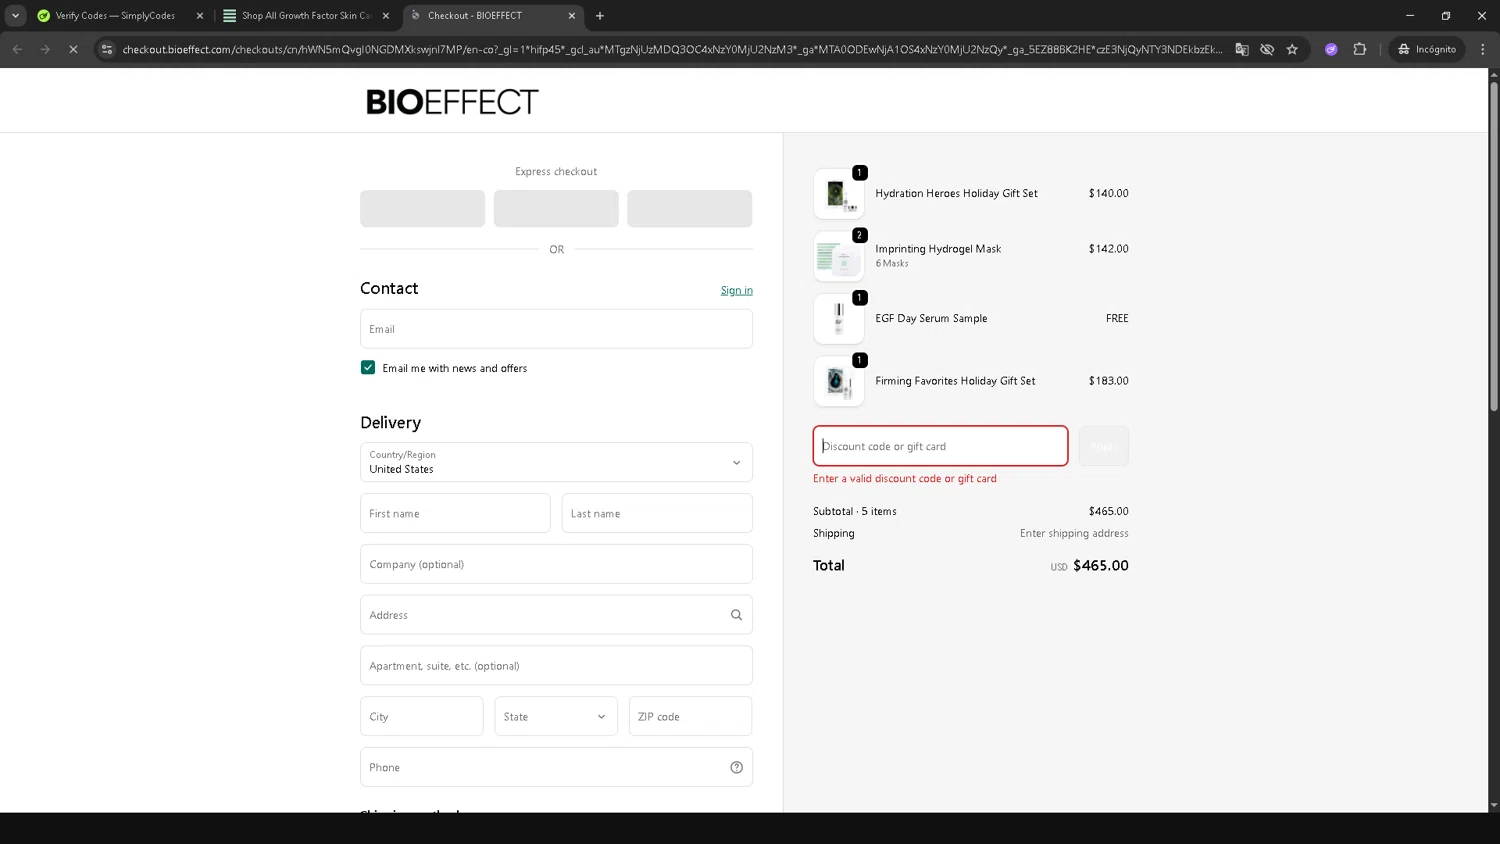Click the ZIP code field
This screenshot has height=844, width=1500.
(x=690, y=716)
